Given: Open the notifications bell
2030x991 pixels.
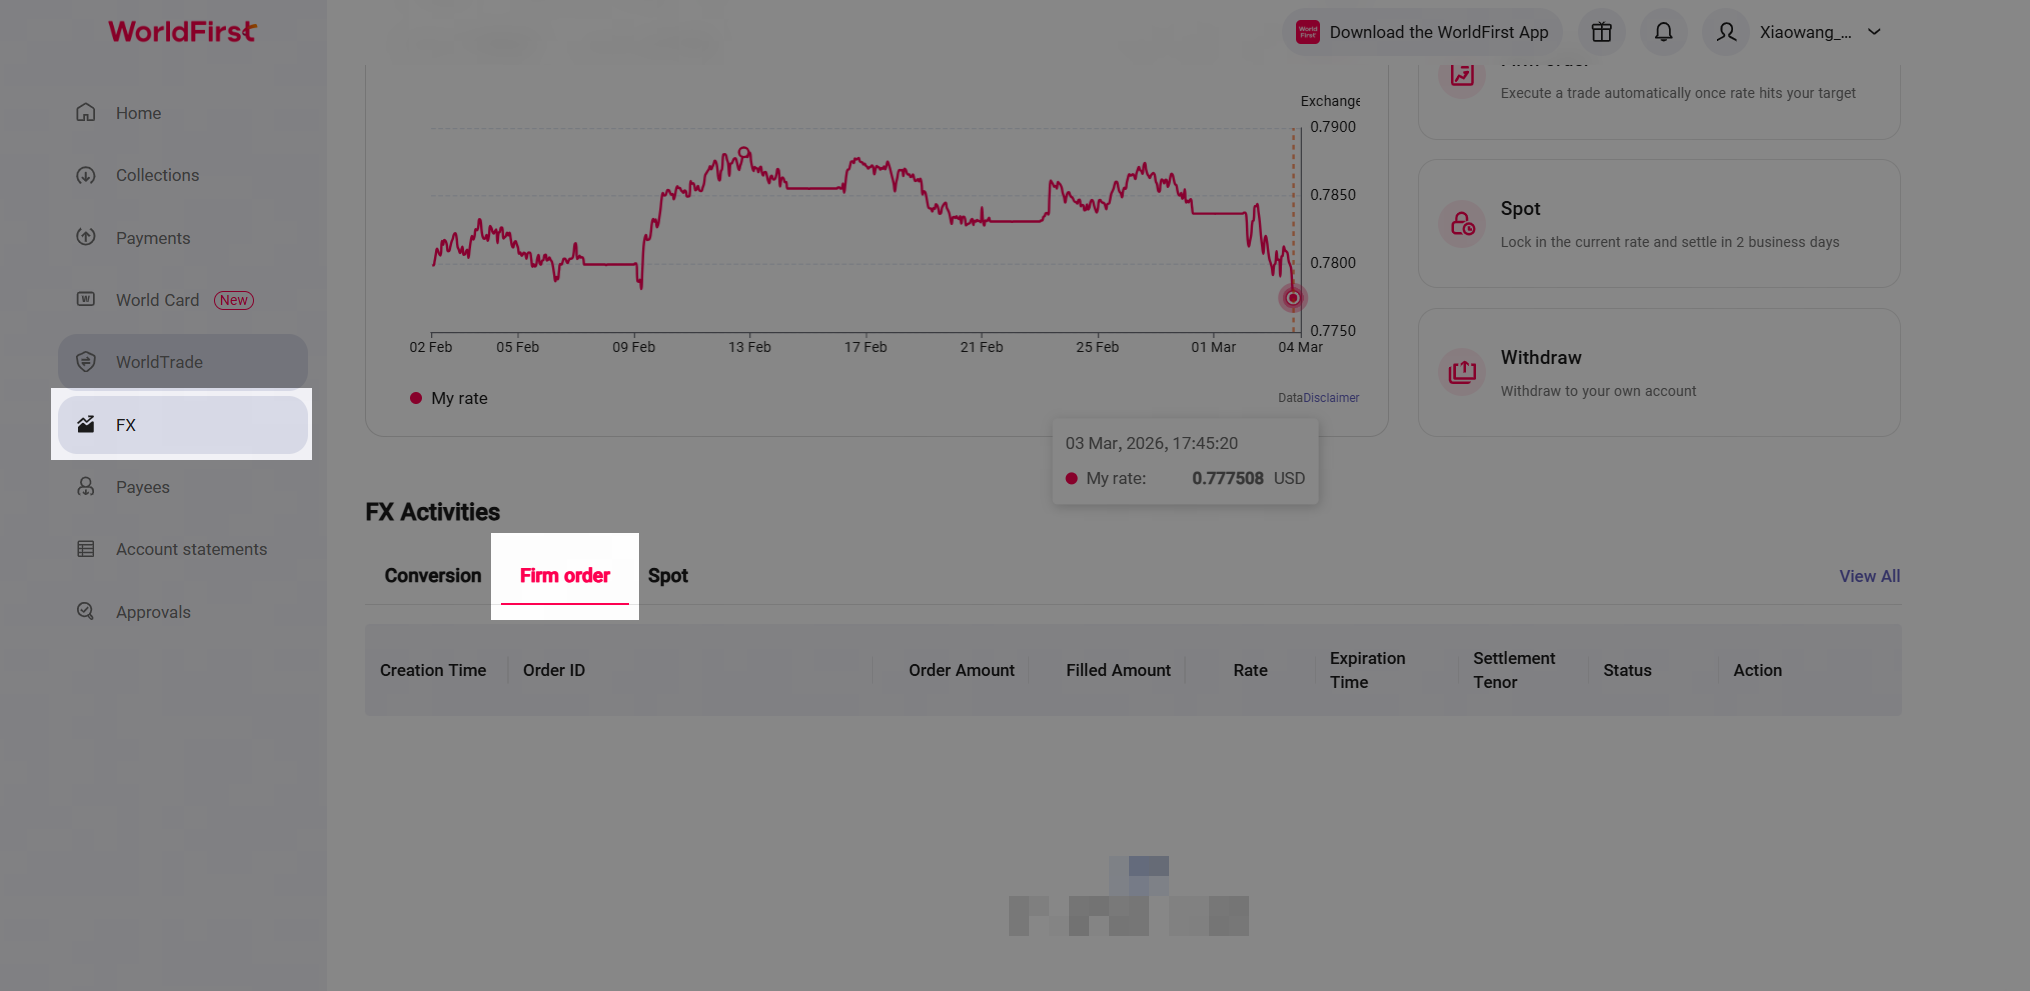Looking at the screenshot, I should 1664,32.
